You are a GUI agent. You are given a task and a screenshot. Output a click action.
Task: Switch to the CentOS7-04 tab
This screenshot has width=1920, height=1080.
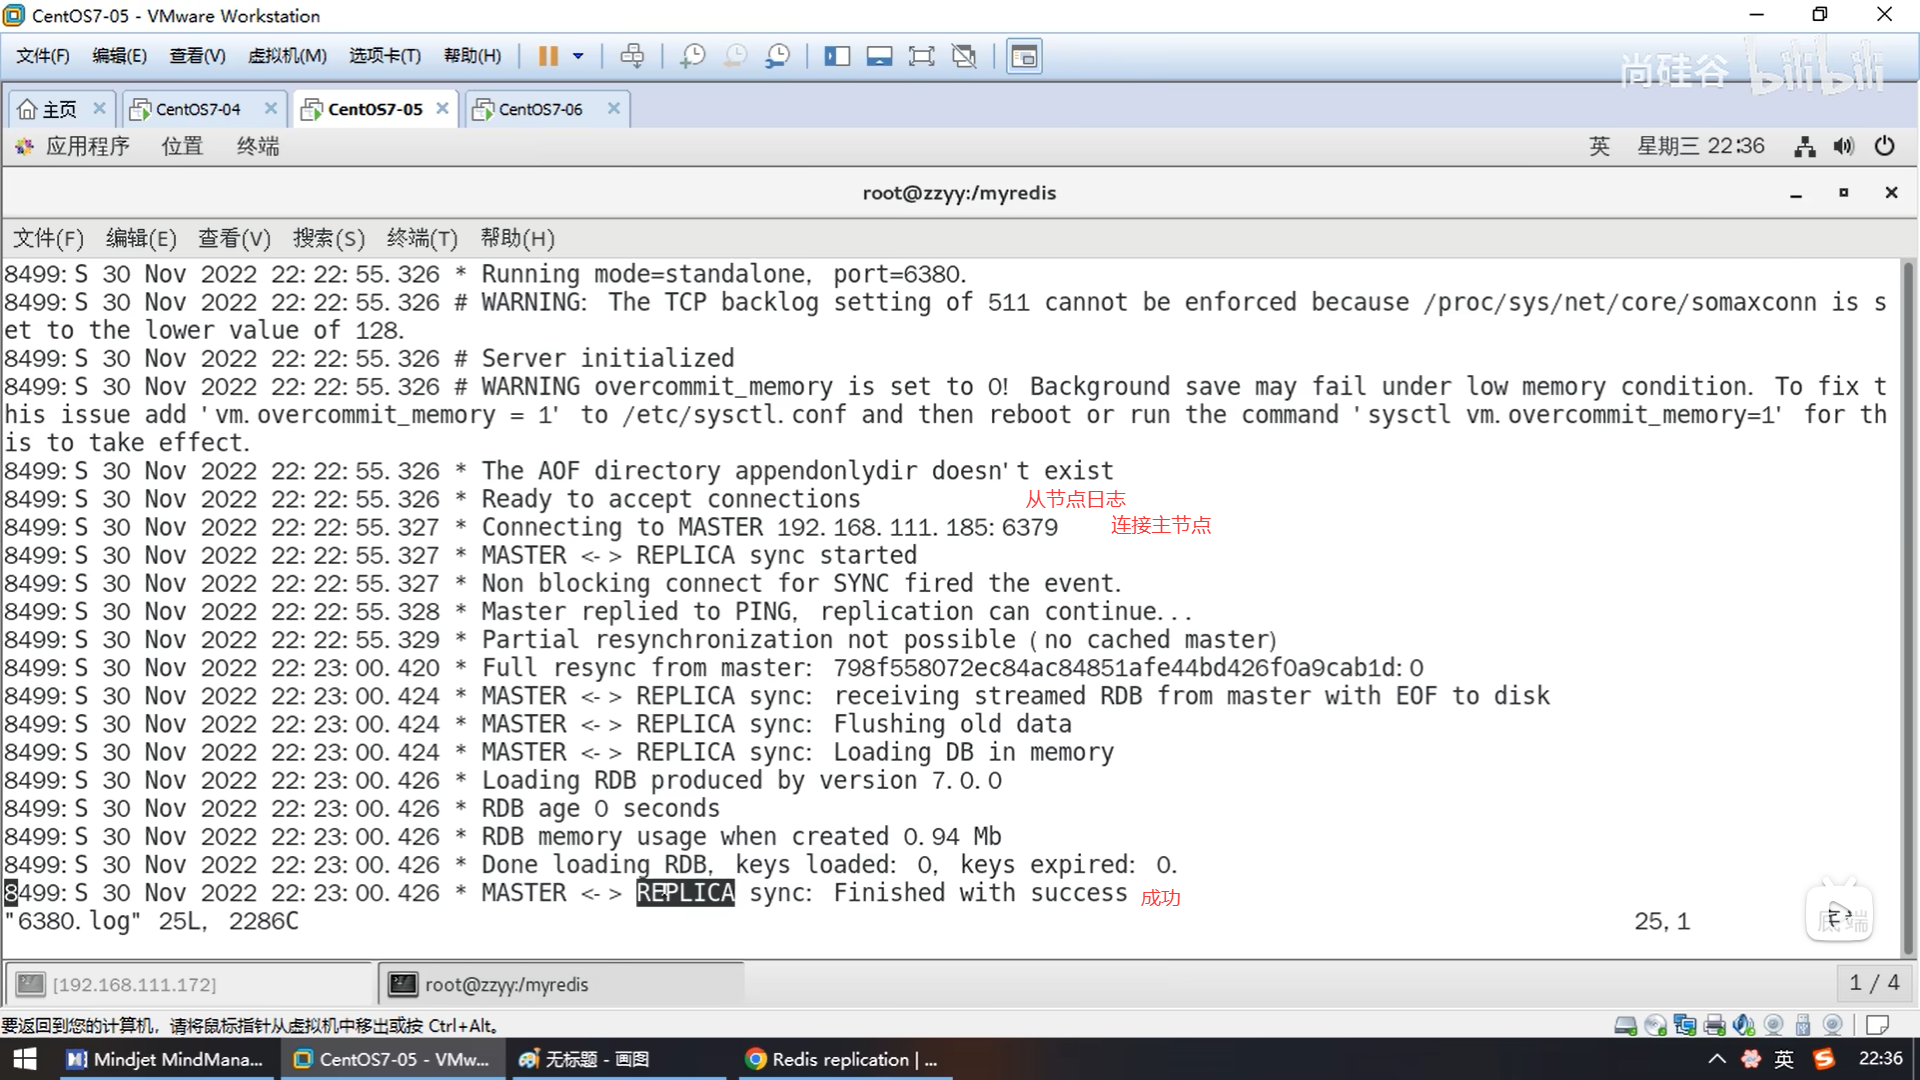click(198, 109)
